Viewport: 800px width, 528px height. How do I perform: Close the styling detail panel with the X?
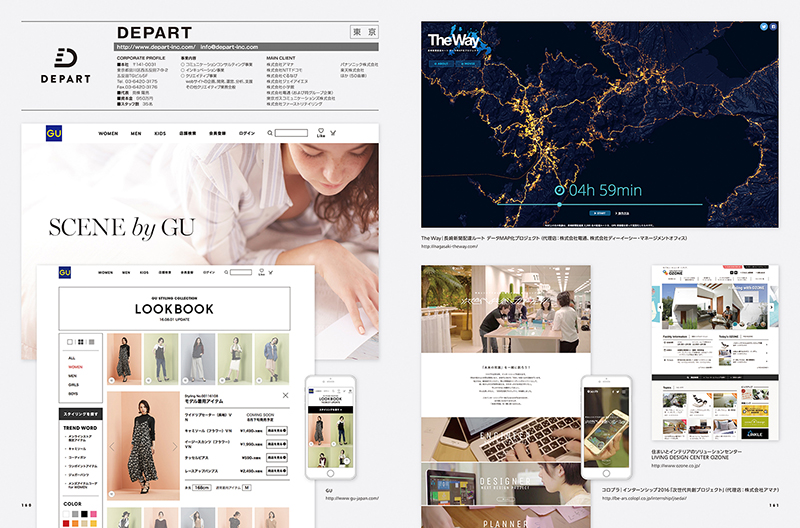tap(286, 395)
